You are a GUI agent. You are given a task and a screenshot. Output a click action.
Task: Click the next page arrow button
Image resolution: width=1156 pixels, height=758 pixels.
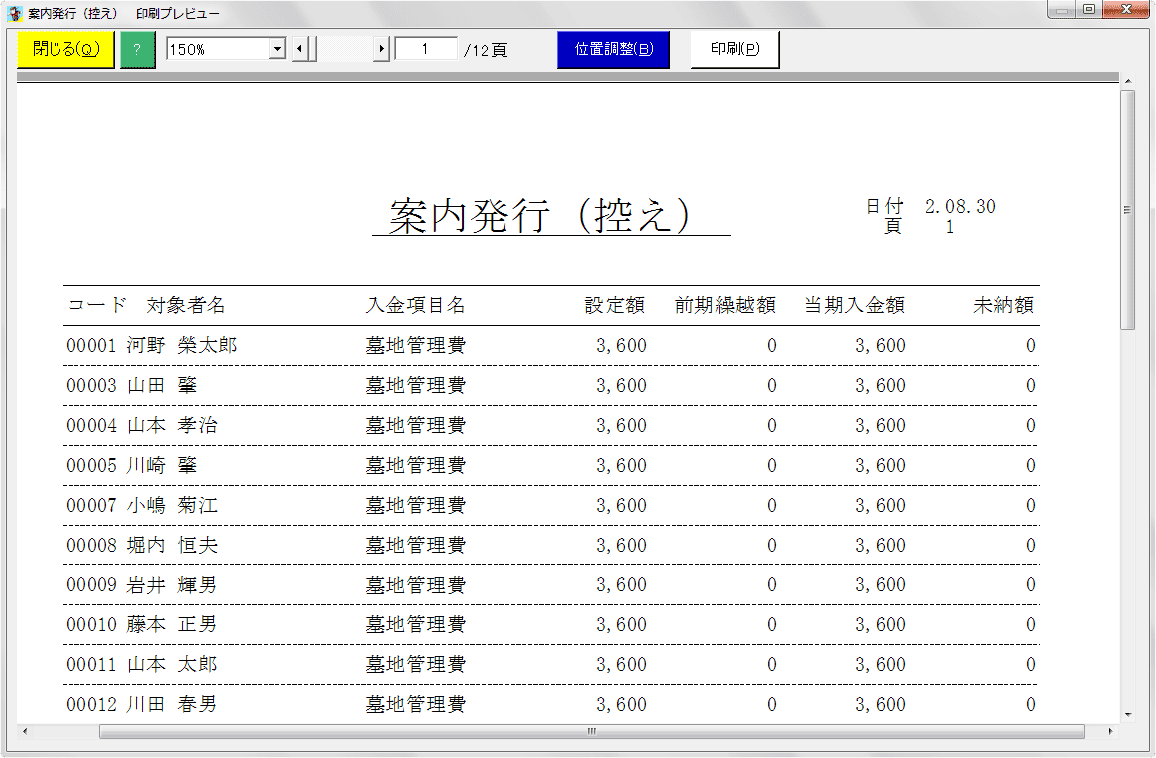click(x=381, y=48)
